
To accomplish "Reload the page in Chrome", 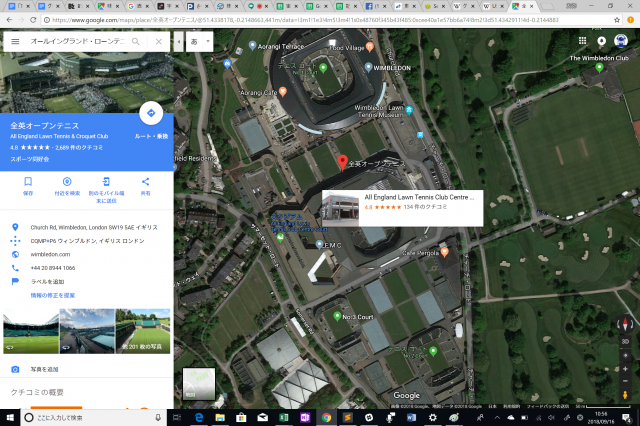I will pos(33,20).
